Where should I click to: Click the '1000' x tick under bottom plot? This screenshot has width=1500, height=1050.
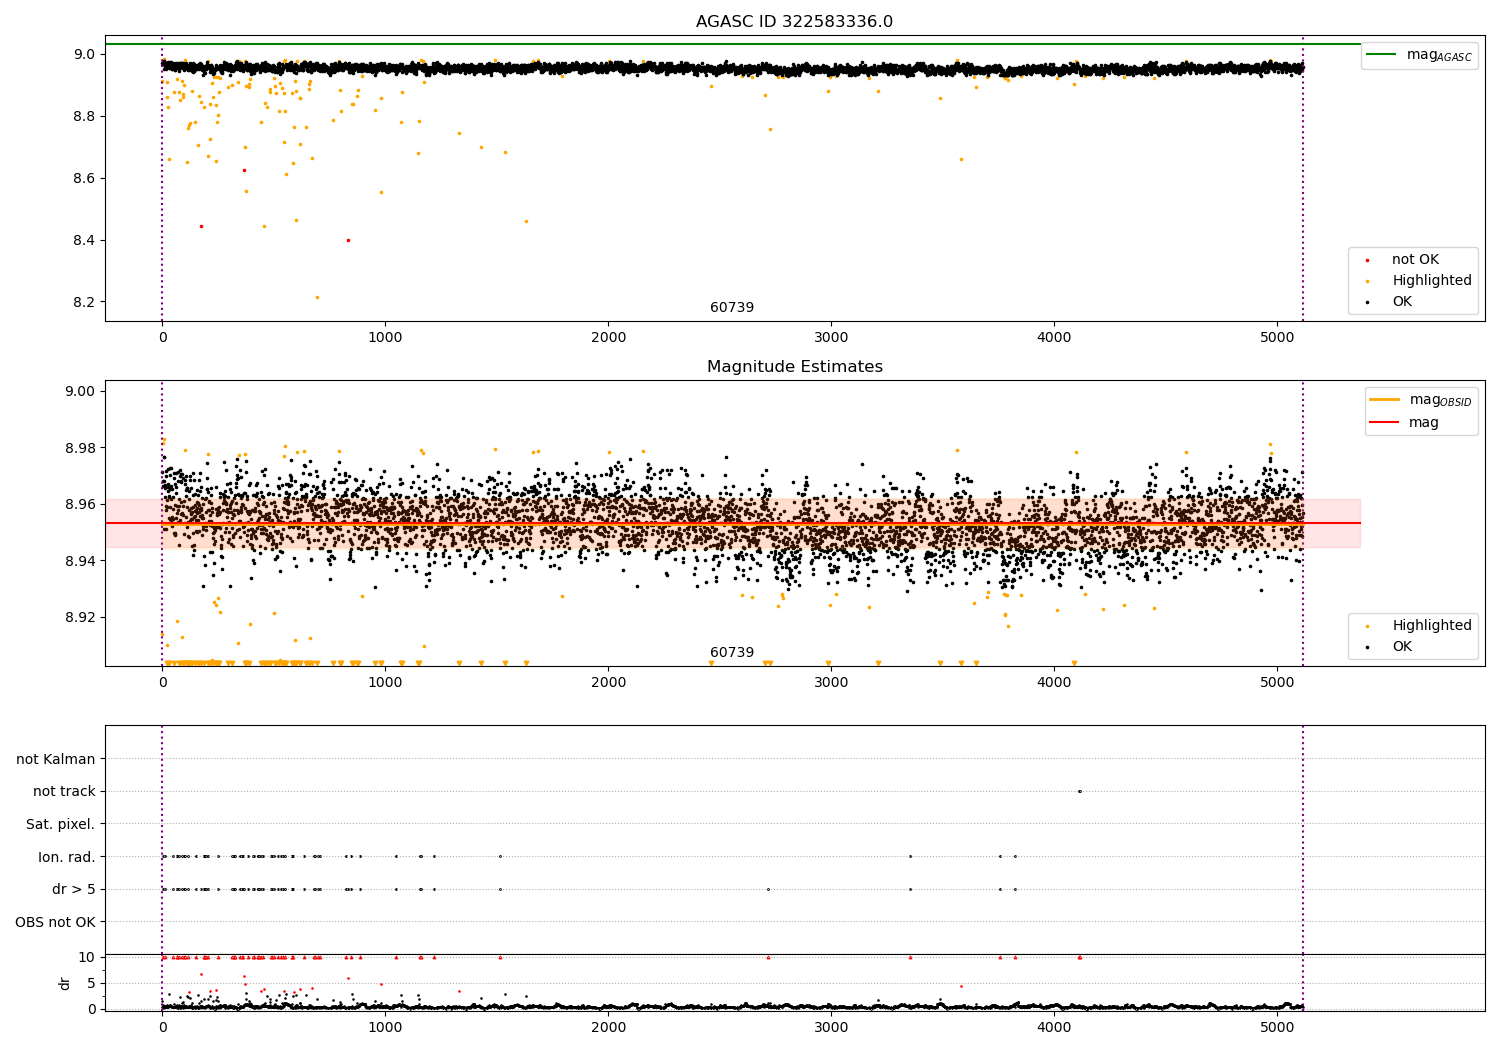coord(385,1028)
